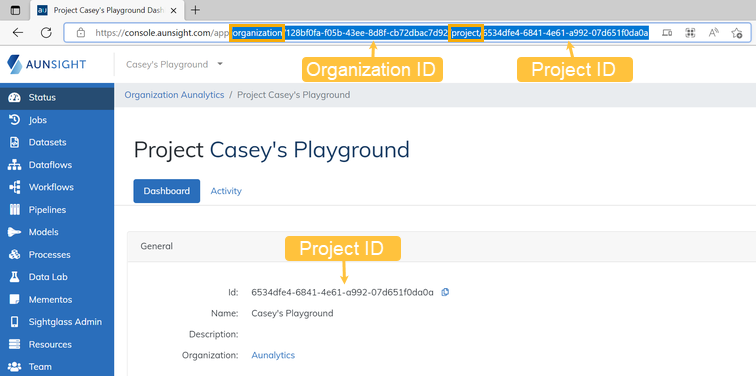This screenshot has width=756, height=376.
Task: Click the Data Lab flask icon
Action: (14, 277)
